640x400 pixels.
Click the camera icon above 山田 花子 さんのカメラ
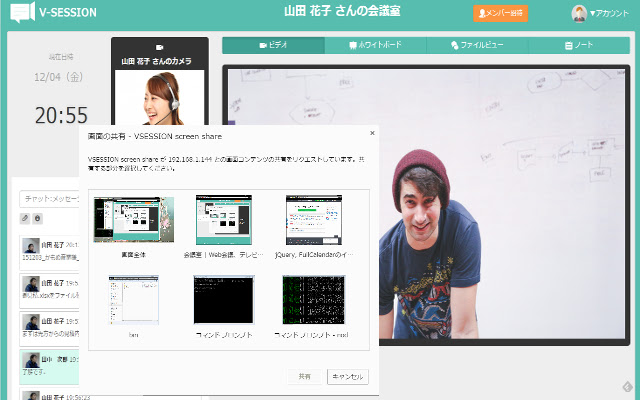click(x=160, y=47)
